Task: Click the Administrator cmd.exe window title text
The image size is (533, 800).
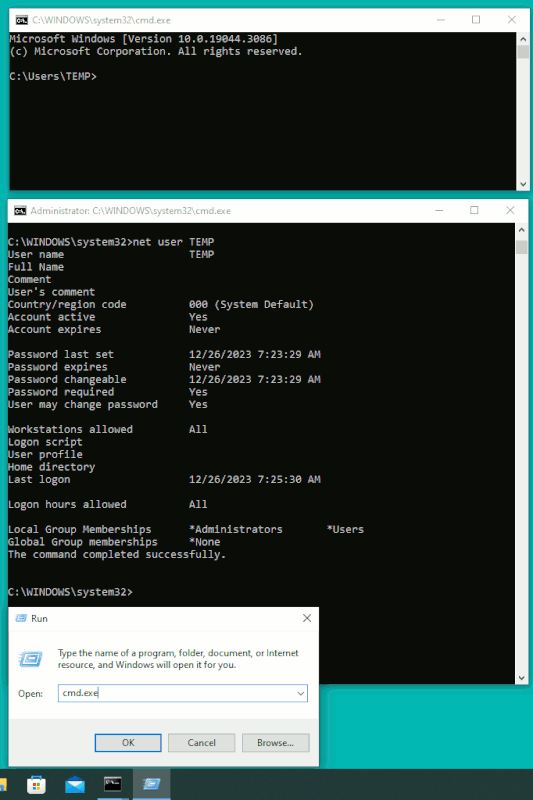Action: click(x=131, y=211)
